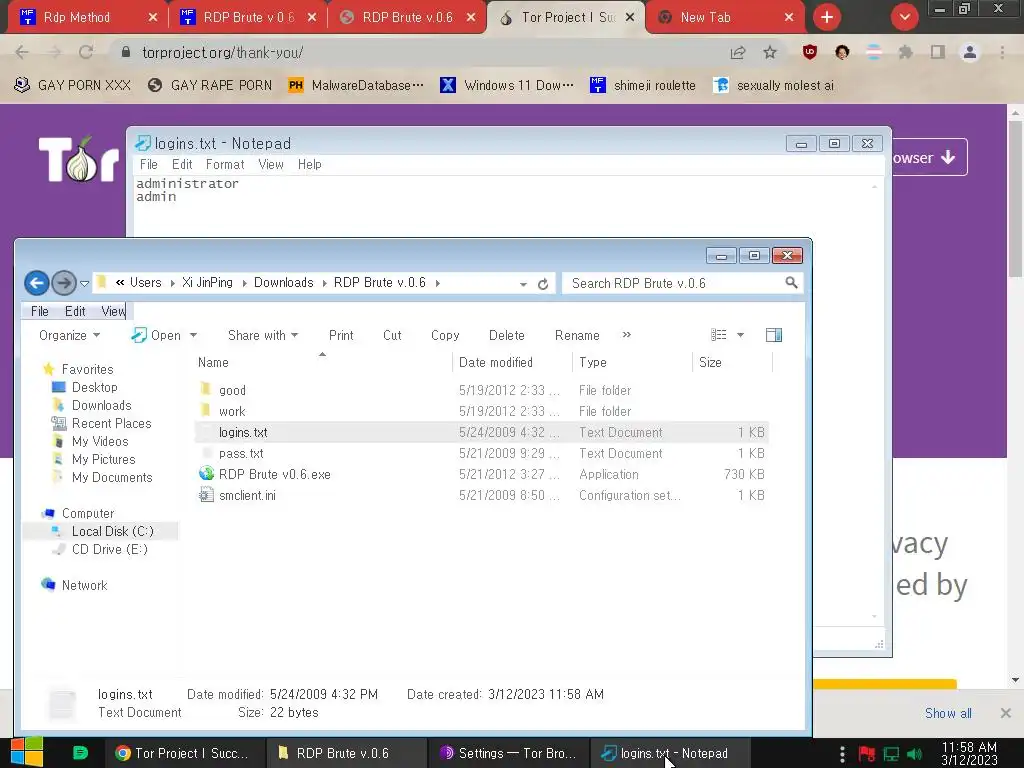This screenshot has width=1024, height=768.
Task: Open the browser three-dot menu
Action: pos(1002,52)
